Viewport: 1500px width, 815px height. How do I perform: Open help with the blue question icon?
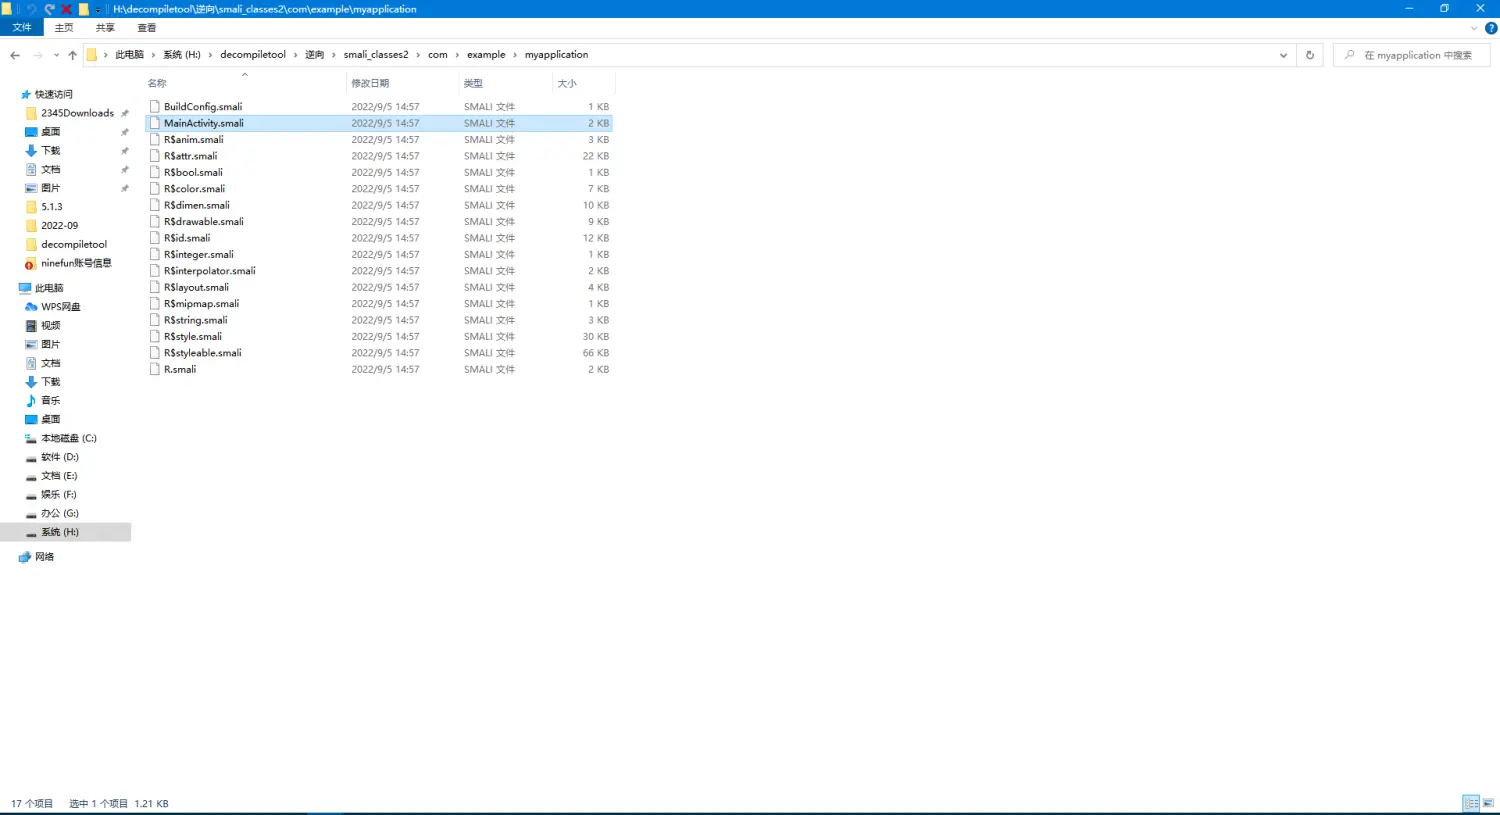(x=1491, y=28)
